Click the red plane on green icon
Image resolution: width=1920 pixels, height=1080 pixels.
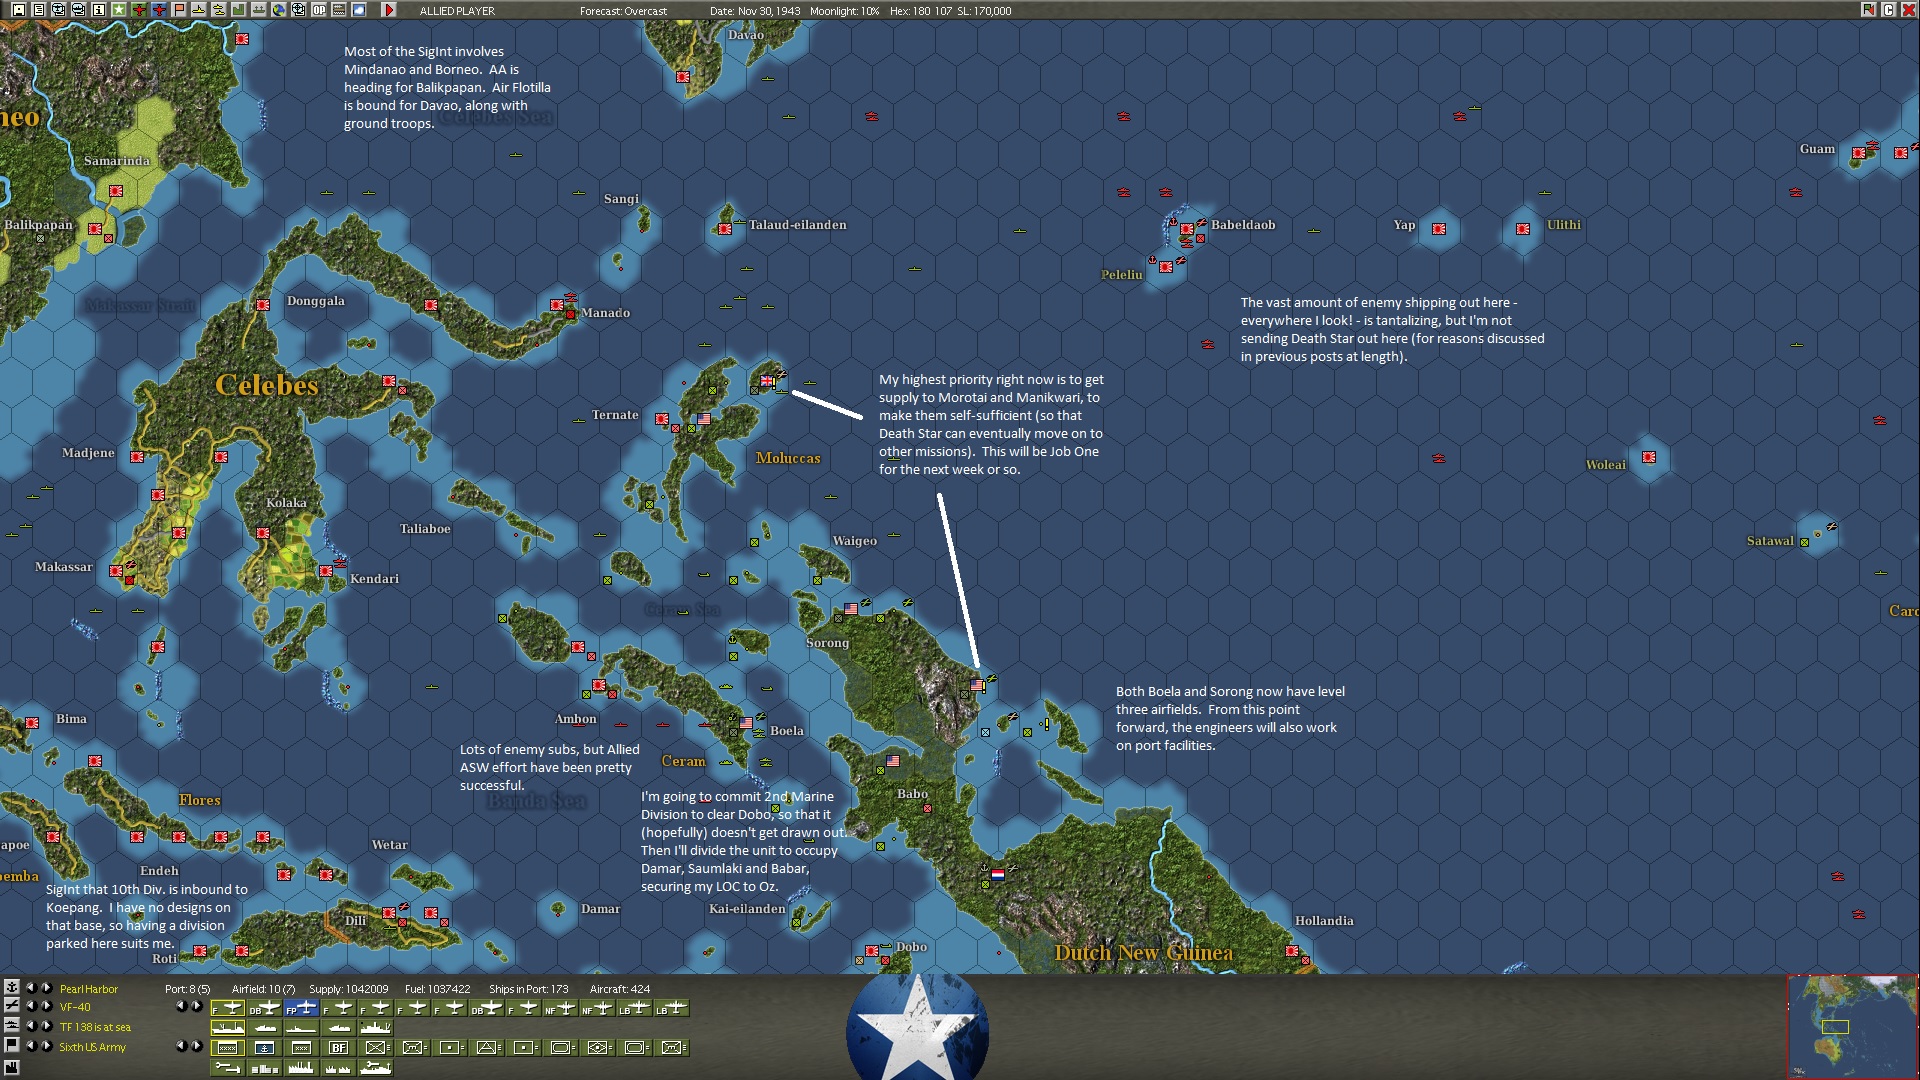(139, 10)
